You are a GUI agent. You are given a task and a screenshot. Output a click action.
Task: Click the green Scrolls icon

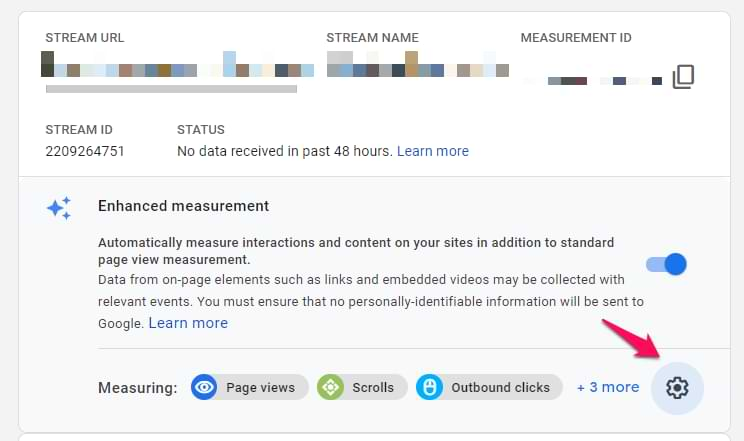tap(330, 387)
